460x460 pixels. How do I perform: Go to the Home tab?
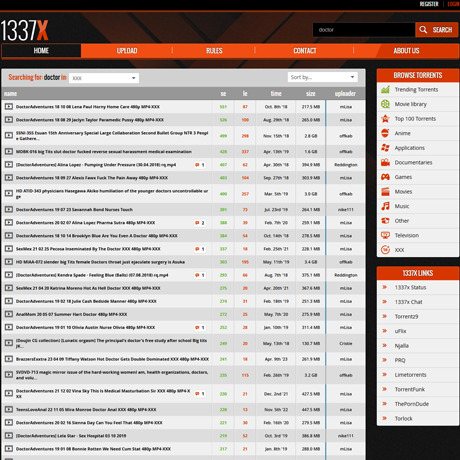(x=41, y=51)
